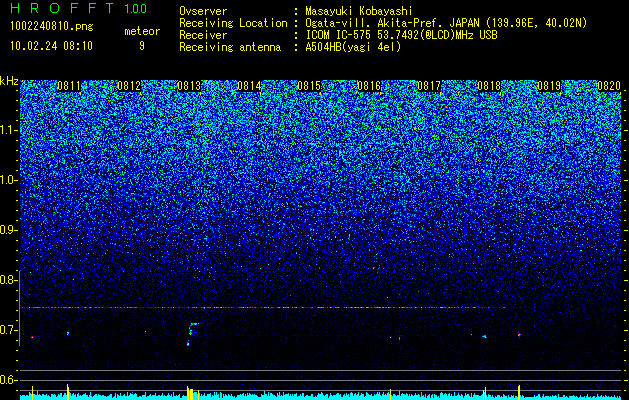Click the 0812 time marker
The width and height of the screenshot is (629, 400).
pyautogui.click(x=129, y=86)
